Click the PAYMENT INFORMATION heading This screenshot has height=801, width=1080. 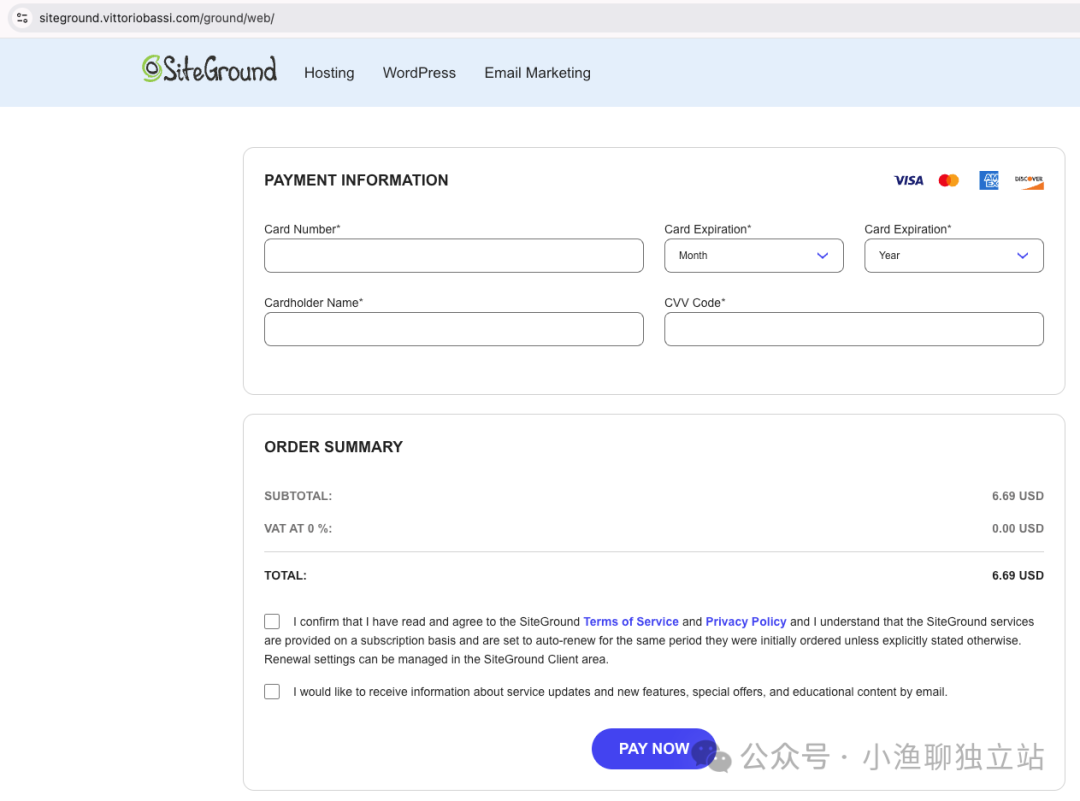tap(356, 180)
